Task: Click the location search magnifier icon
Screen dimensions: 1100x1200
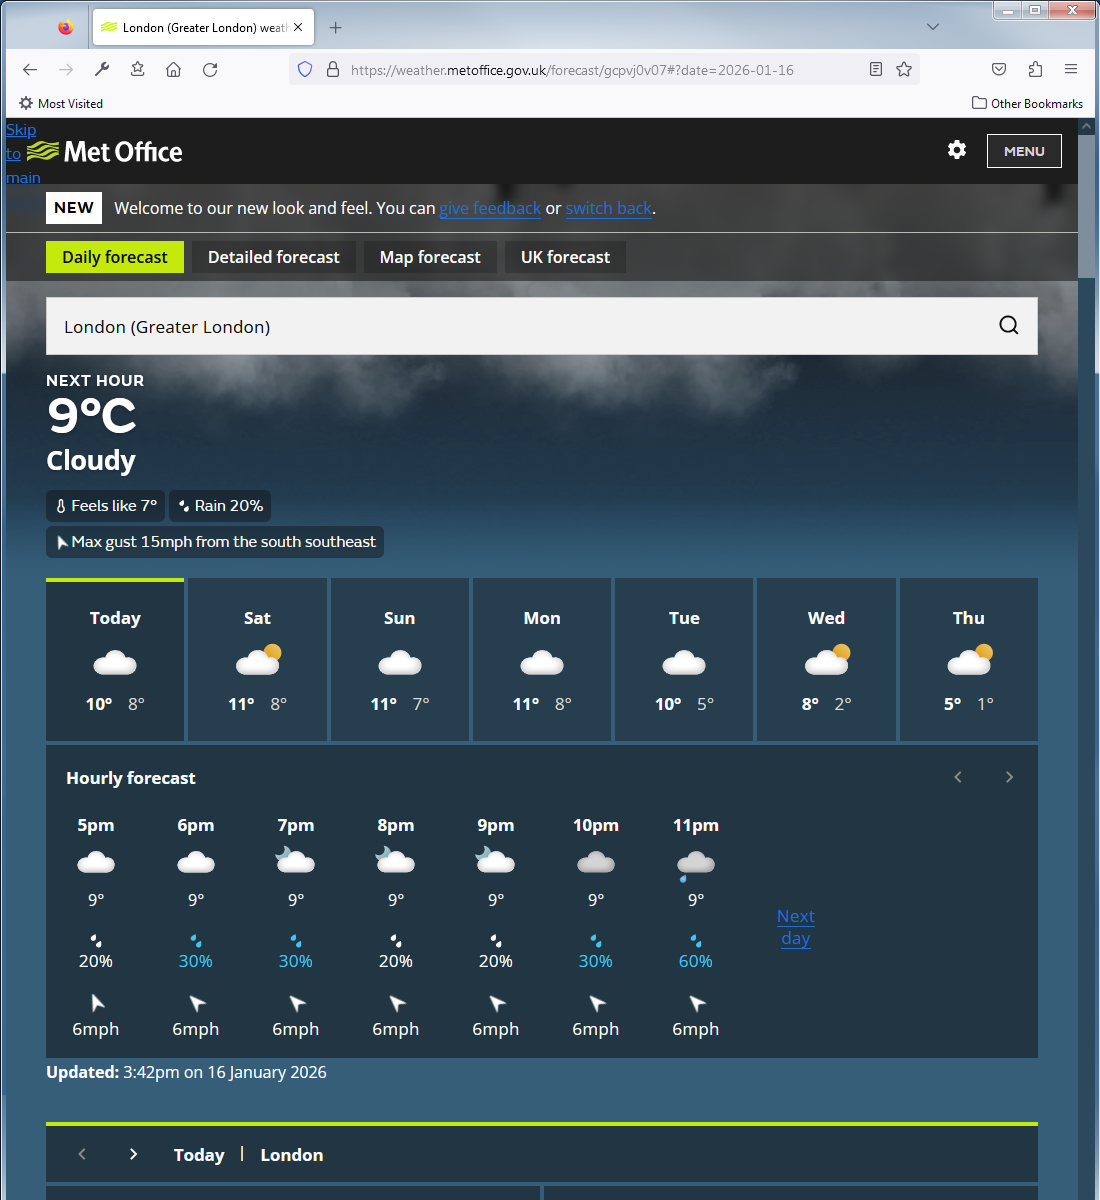Action: (1008, 325)
